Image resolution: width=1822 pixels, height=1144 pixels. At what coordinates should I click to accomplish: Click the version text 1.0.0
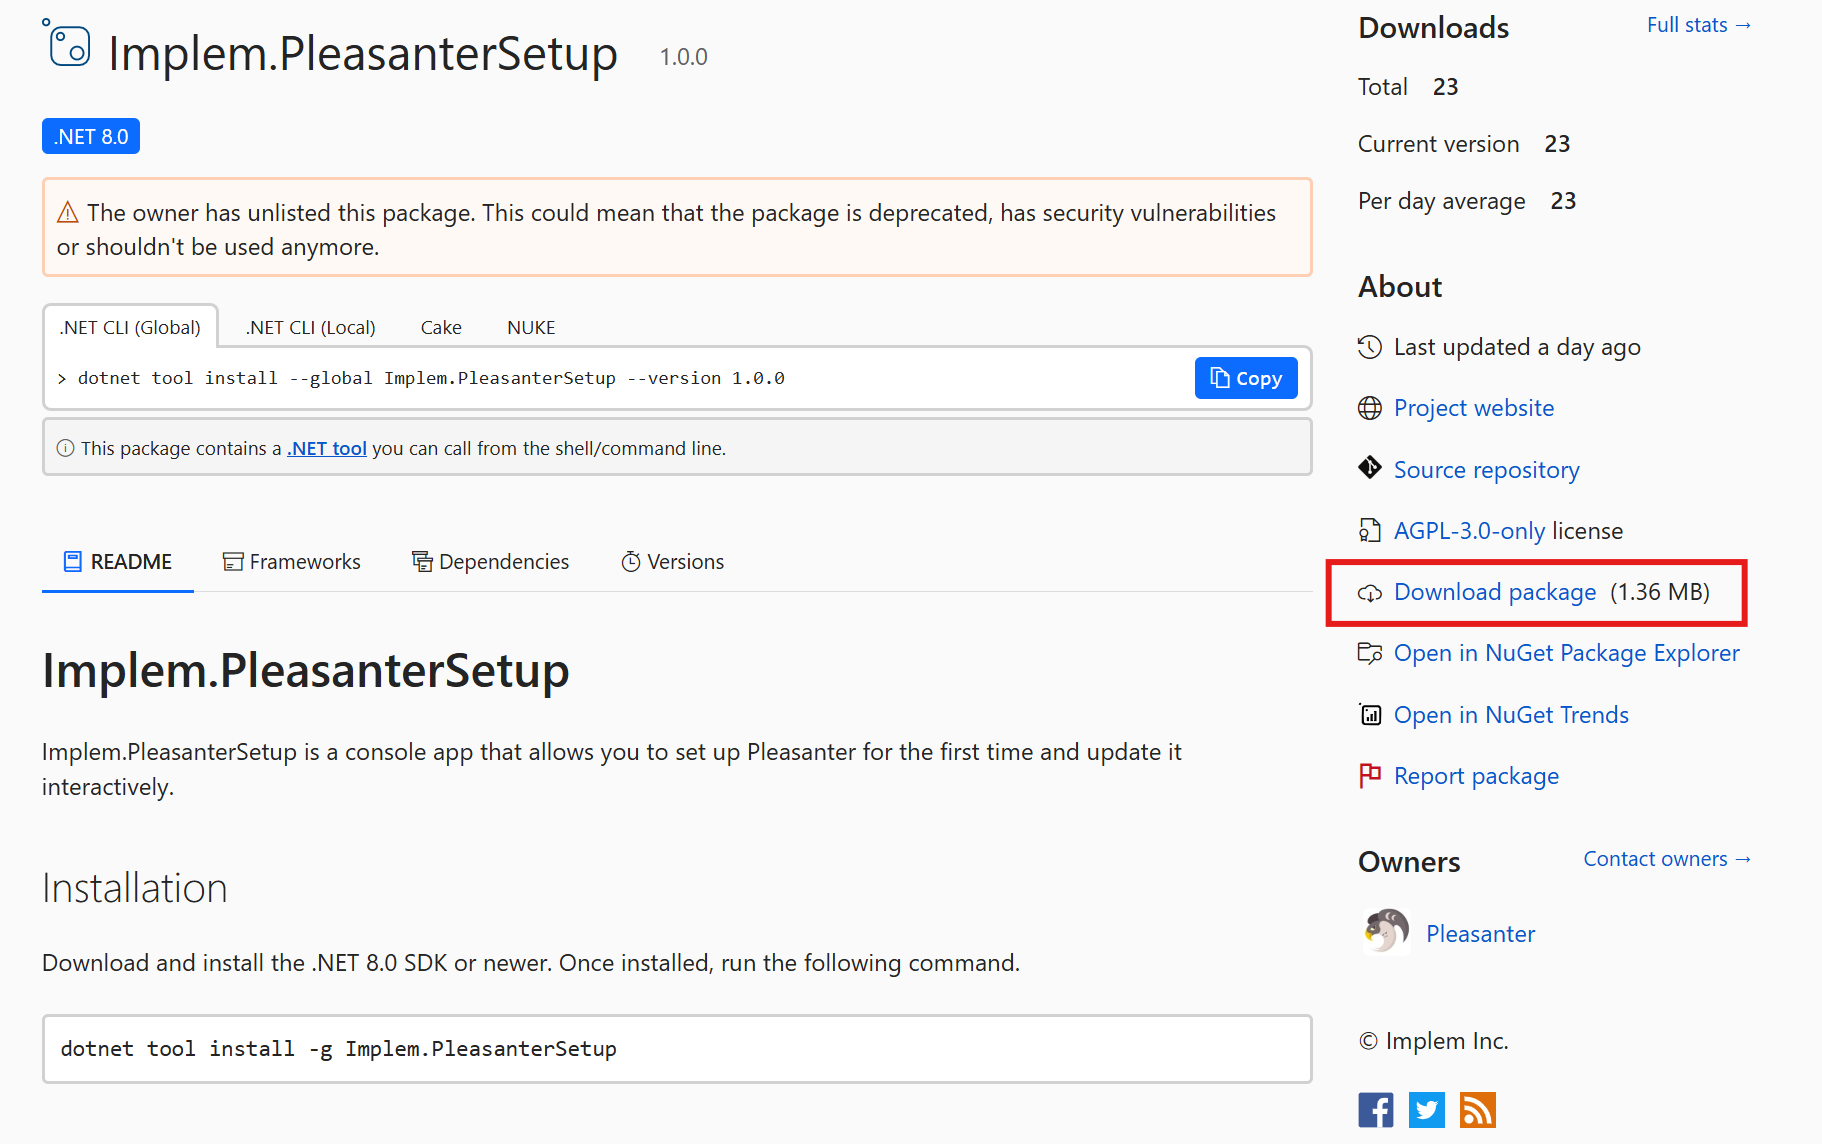coord(683,57)
